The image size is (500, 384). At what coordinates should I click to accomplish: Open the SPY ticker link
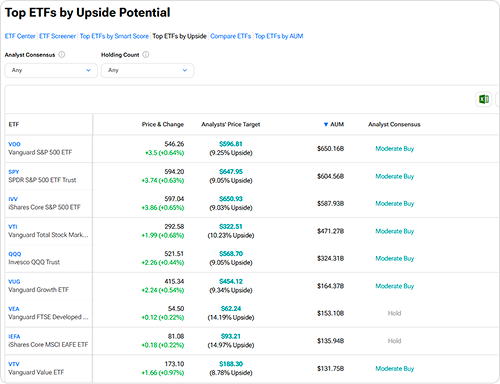point(14,172)
